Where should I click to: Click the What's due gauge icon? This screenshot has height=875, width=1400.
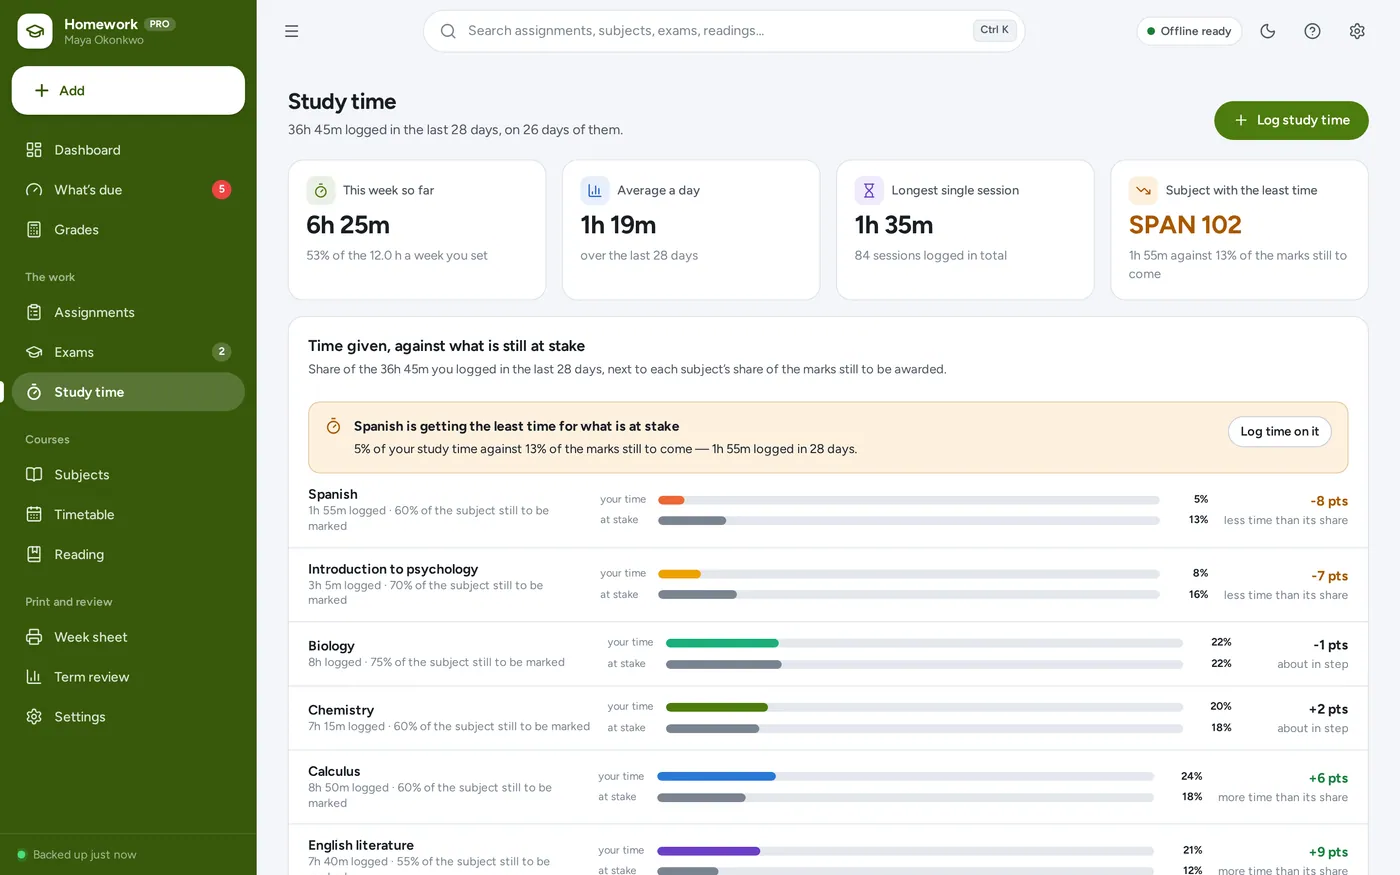click(x=34, y=190)
